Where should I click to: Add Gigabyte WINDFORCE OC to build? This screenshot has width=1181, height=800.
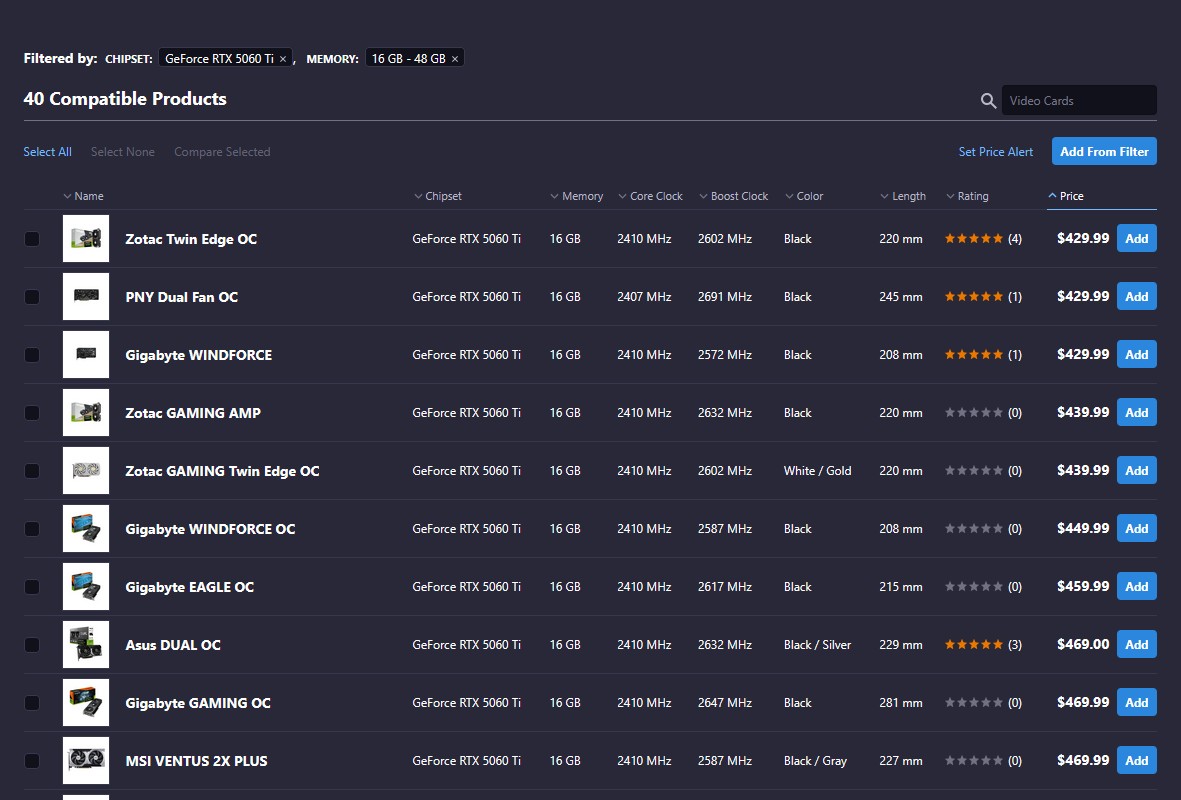1137,529
